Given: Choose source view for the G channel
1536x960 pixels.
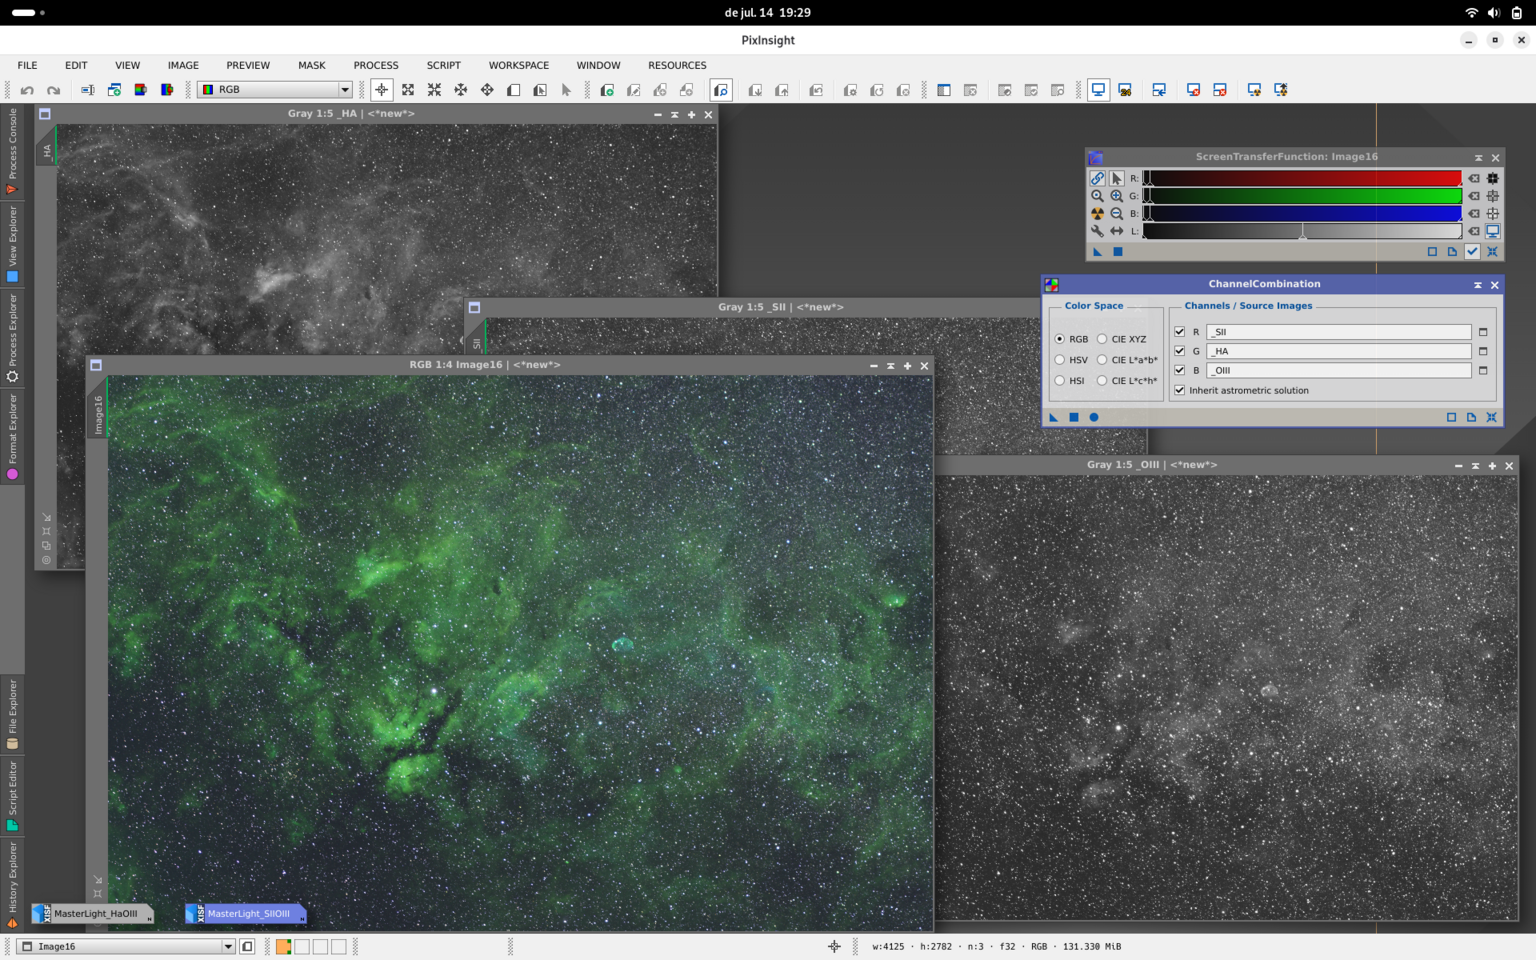Looking at the screenshot, I should pyautogui.click(x=1483, y=351).
